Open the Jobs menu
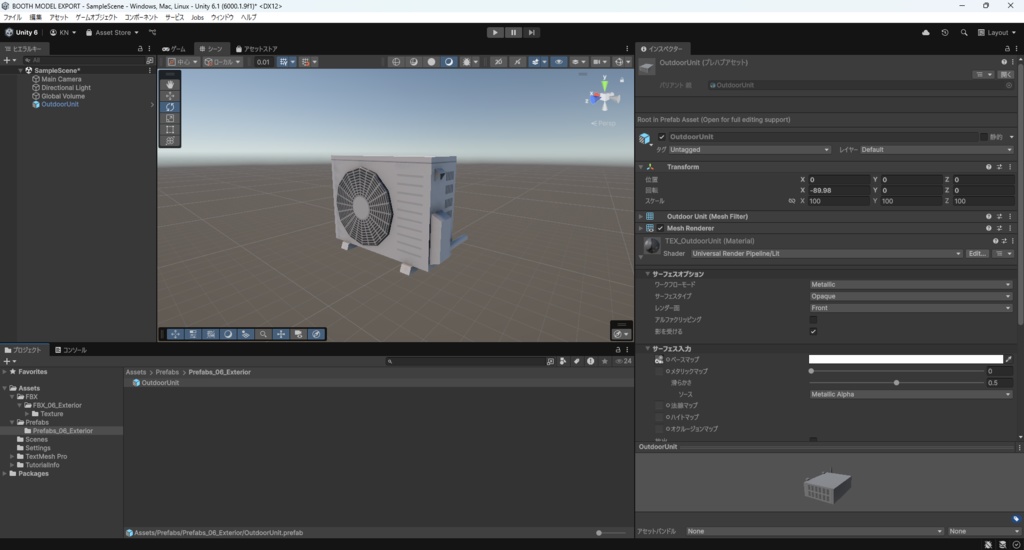 click(197, 18)
